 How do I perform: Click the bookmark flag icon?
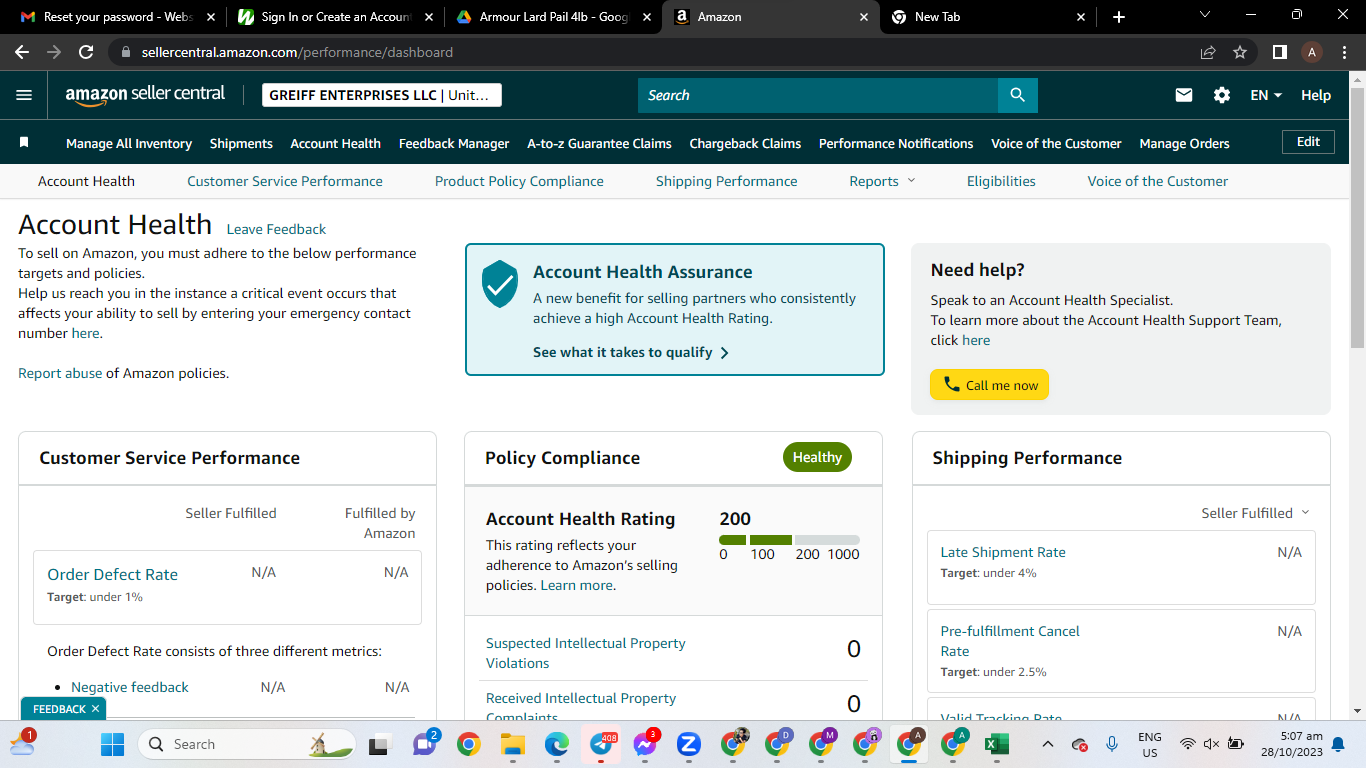(x=24, y=143)
